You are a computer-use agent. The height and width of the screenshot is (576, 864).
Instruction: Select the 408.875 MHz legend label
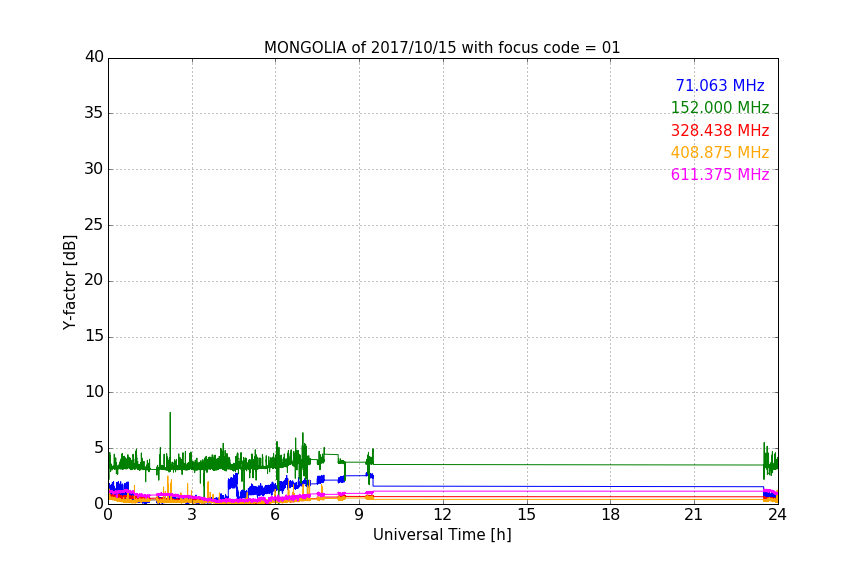click(x=720, y=153)
